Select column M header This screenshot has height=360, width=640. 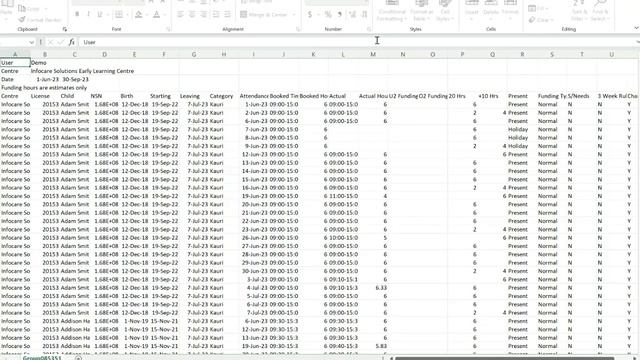click(x=373, y=54)
